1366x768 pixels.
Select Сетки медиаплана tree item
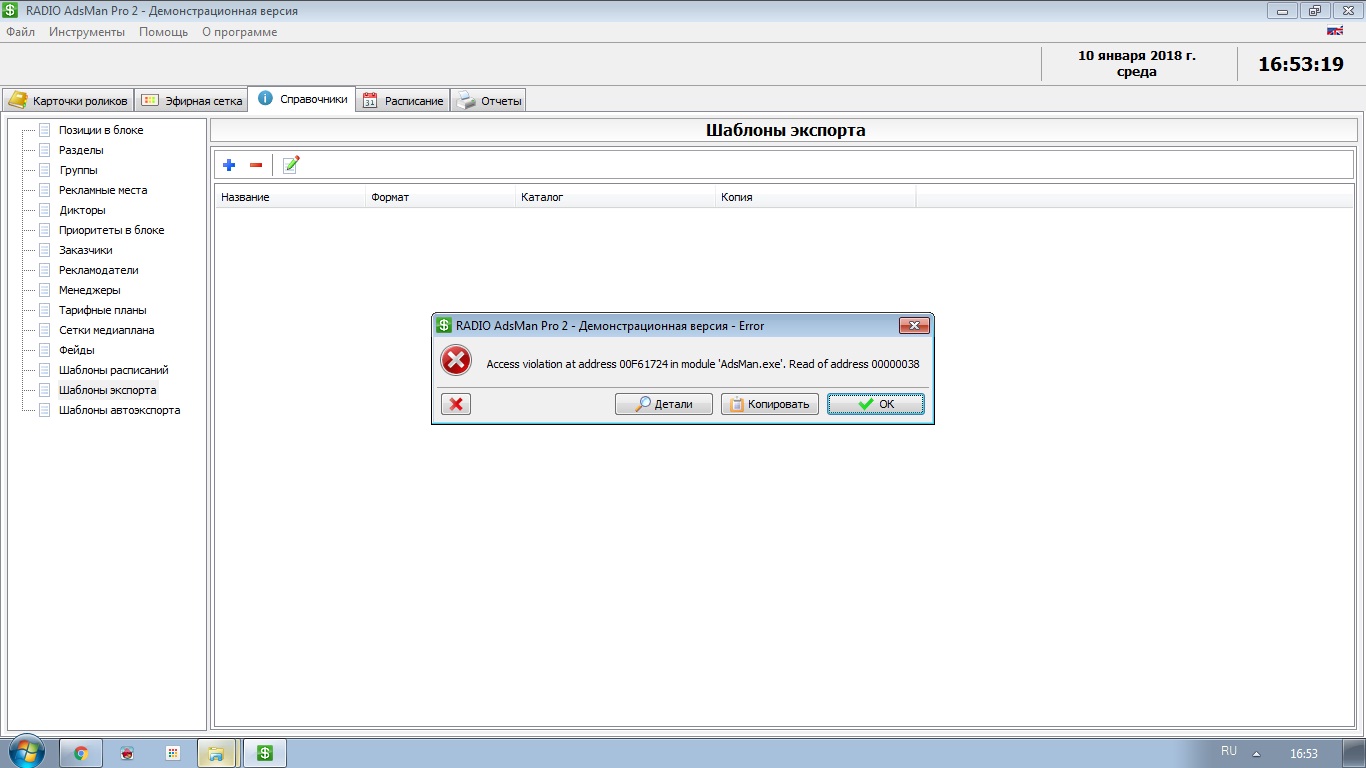(107, 330)
